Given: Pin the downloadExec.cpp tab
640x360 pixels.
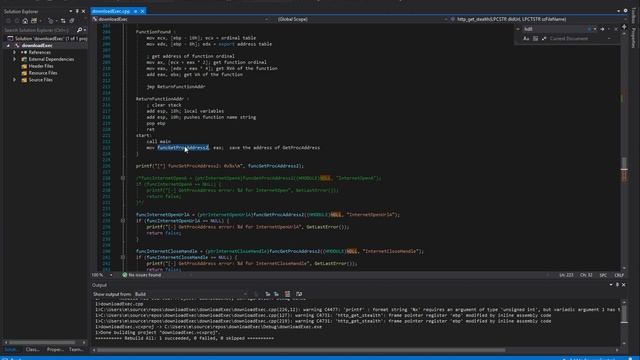Looking at the screenshot, I should [x=136, y=11].
